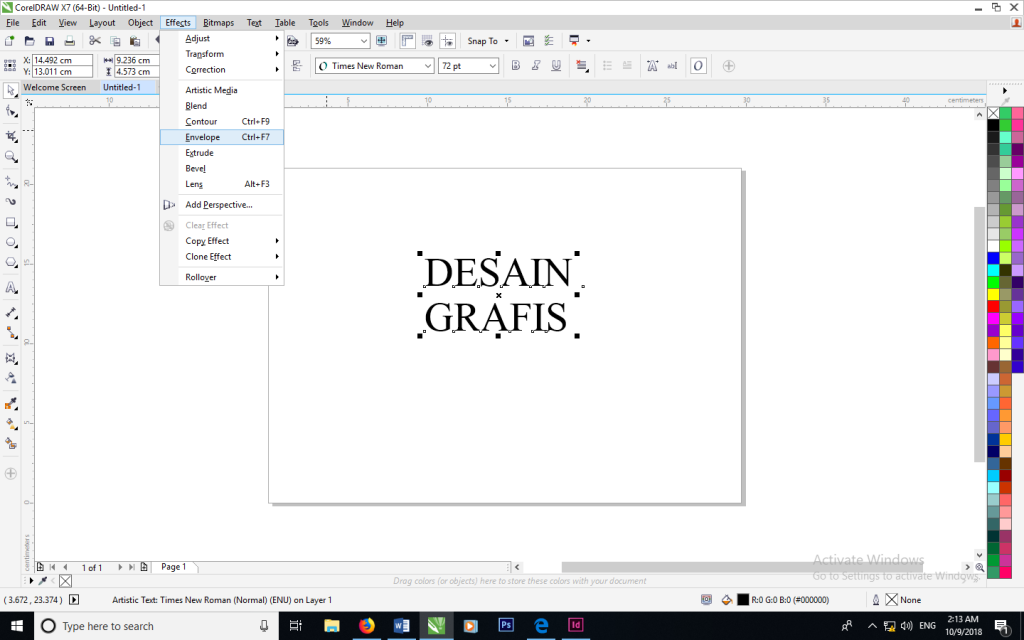Screen dimensions: 1024x640
Task: Pick the Crop tool
Action: (x=11, y=134)
